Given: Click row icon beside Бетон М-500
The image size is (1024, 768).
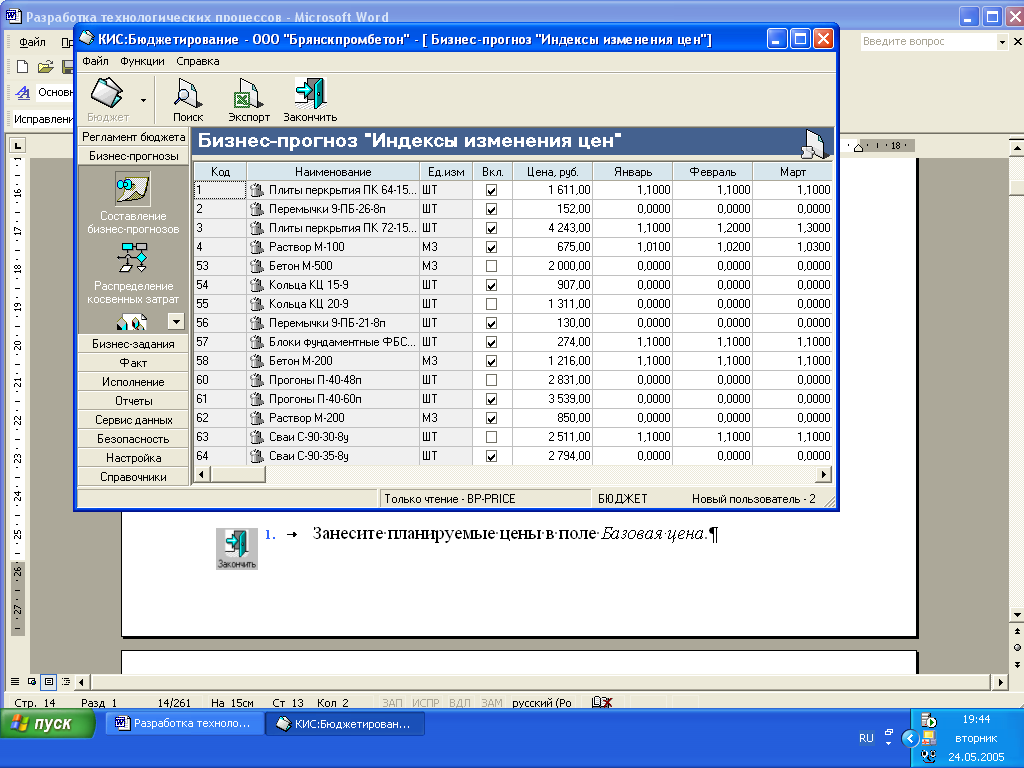Looking at the screenshot, I should coord(257,266).
